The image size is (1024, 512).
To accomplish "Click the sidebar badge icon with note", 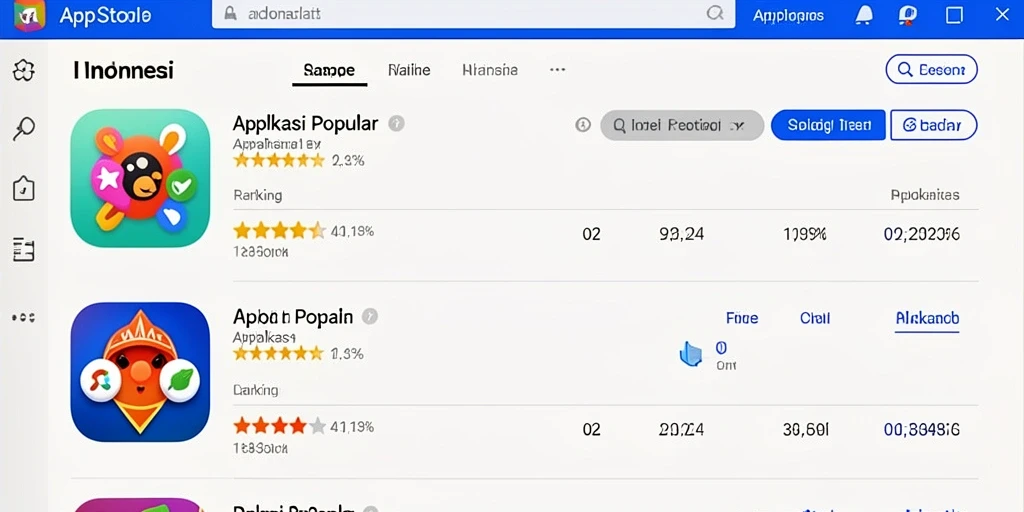I will click(x=24, y=189).
